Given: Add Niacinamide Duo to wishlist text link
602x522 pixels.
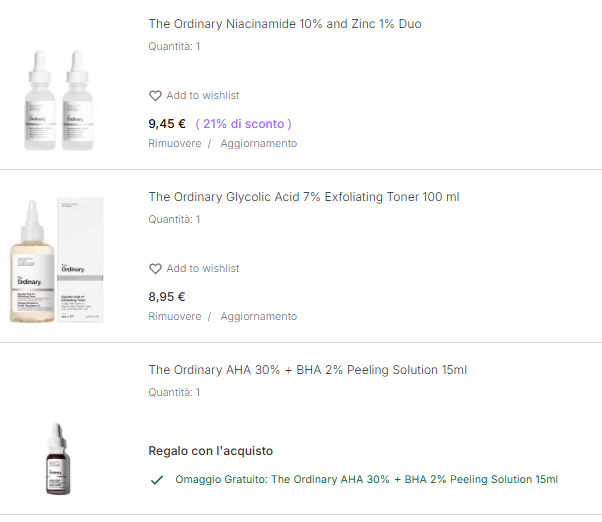Looking at the screenshot, I should 203,95.
